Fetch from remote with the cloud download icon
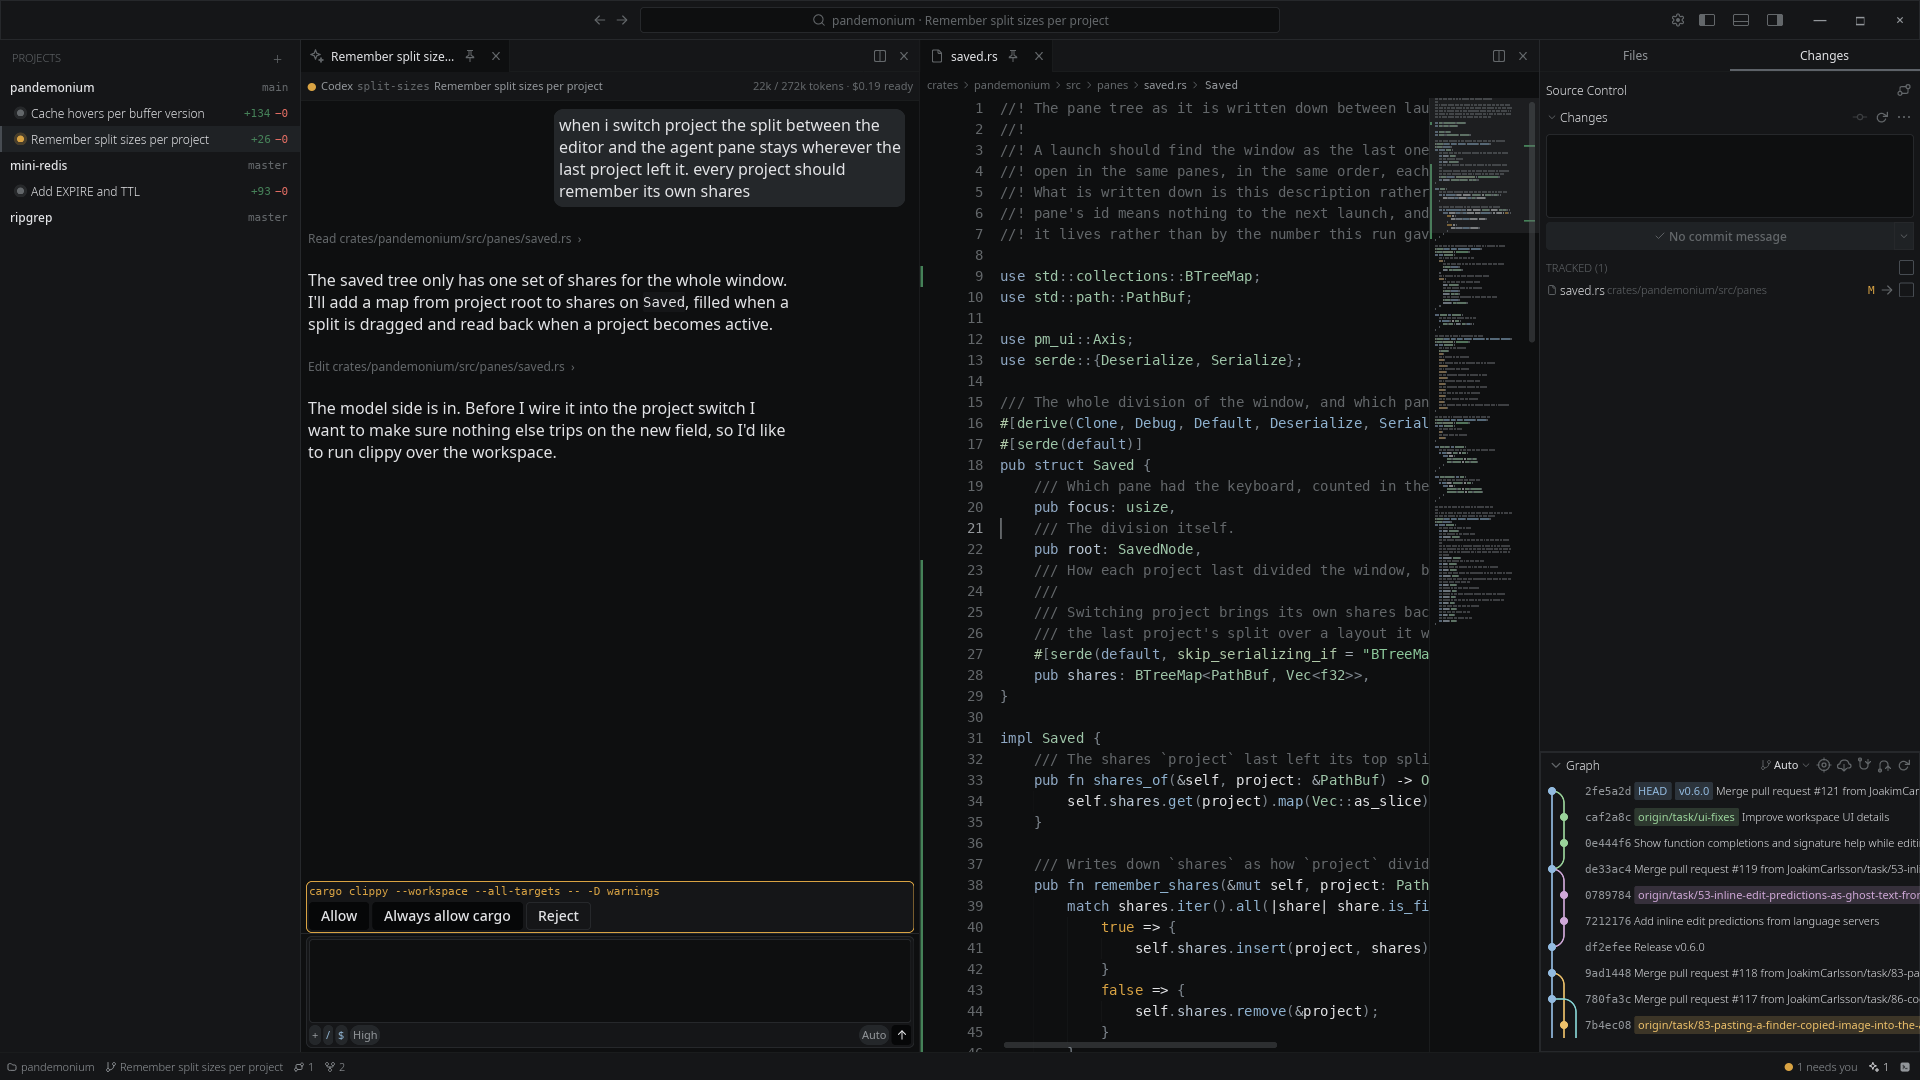 (x=1844, y=765)
